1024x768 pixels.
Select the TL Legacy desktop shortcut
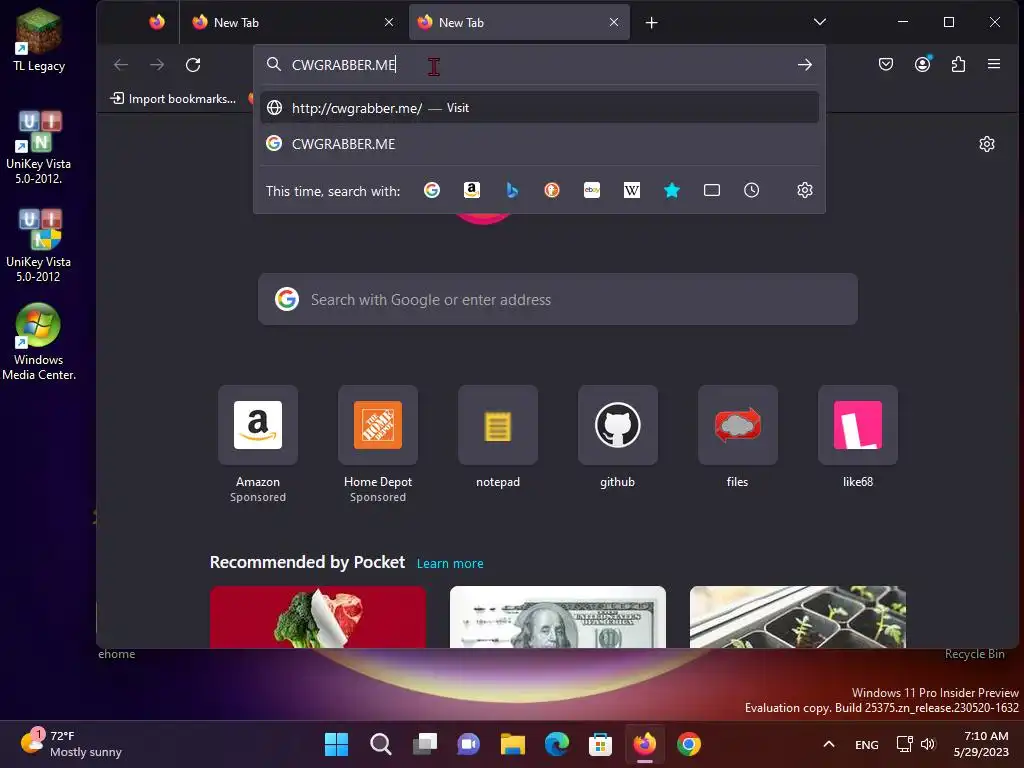tap(39, 40)
